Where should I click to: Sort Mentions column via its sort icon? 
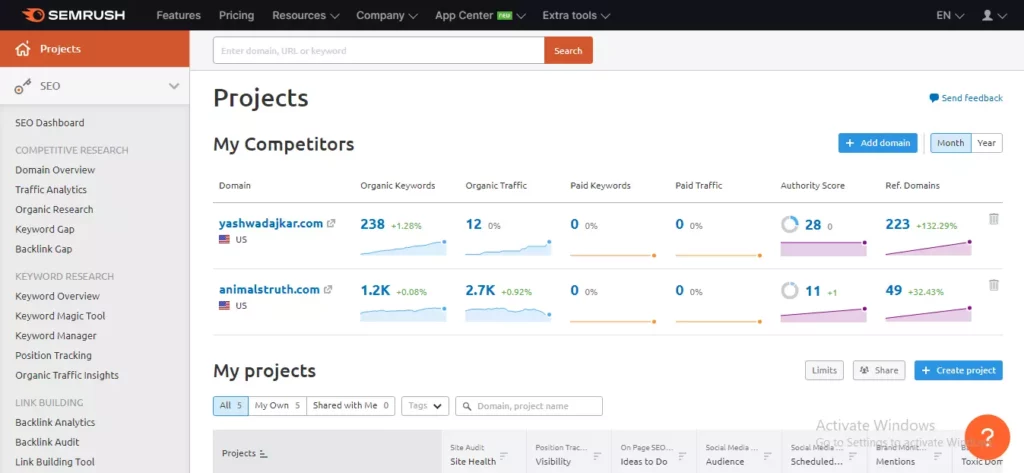pos(938,455)
